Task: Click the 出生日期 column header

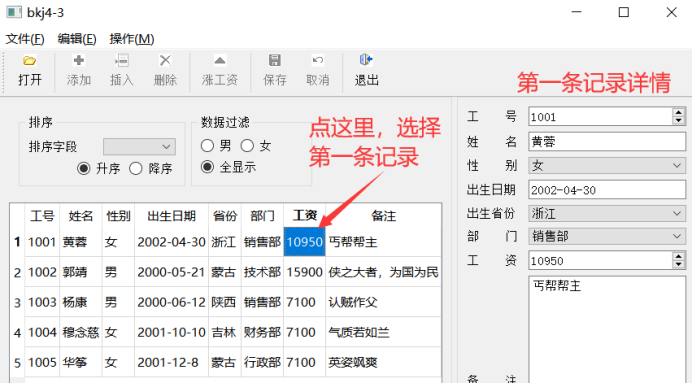Action: [171, 216]
